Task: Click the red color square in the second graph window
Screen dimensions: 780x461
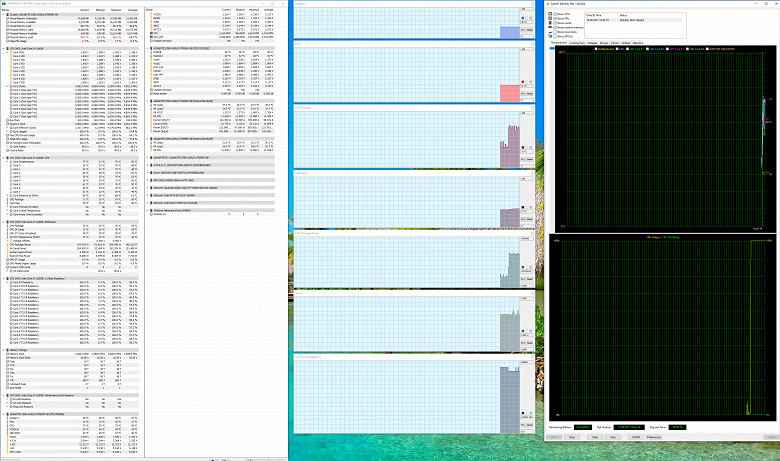Action: [x=523, y=82]
